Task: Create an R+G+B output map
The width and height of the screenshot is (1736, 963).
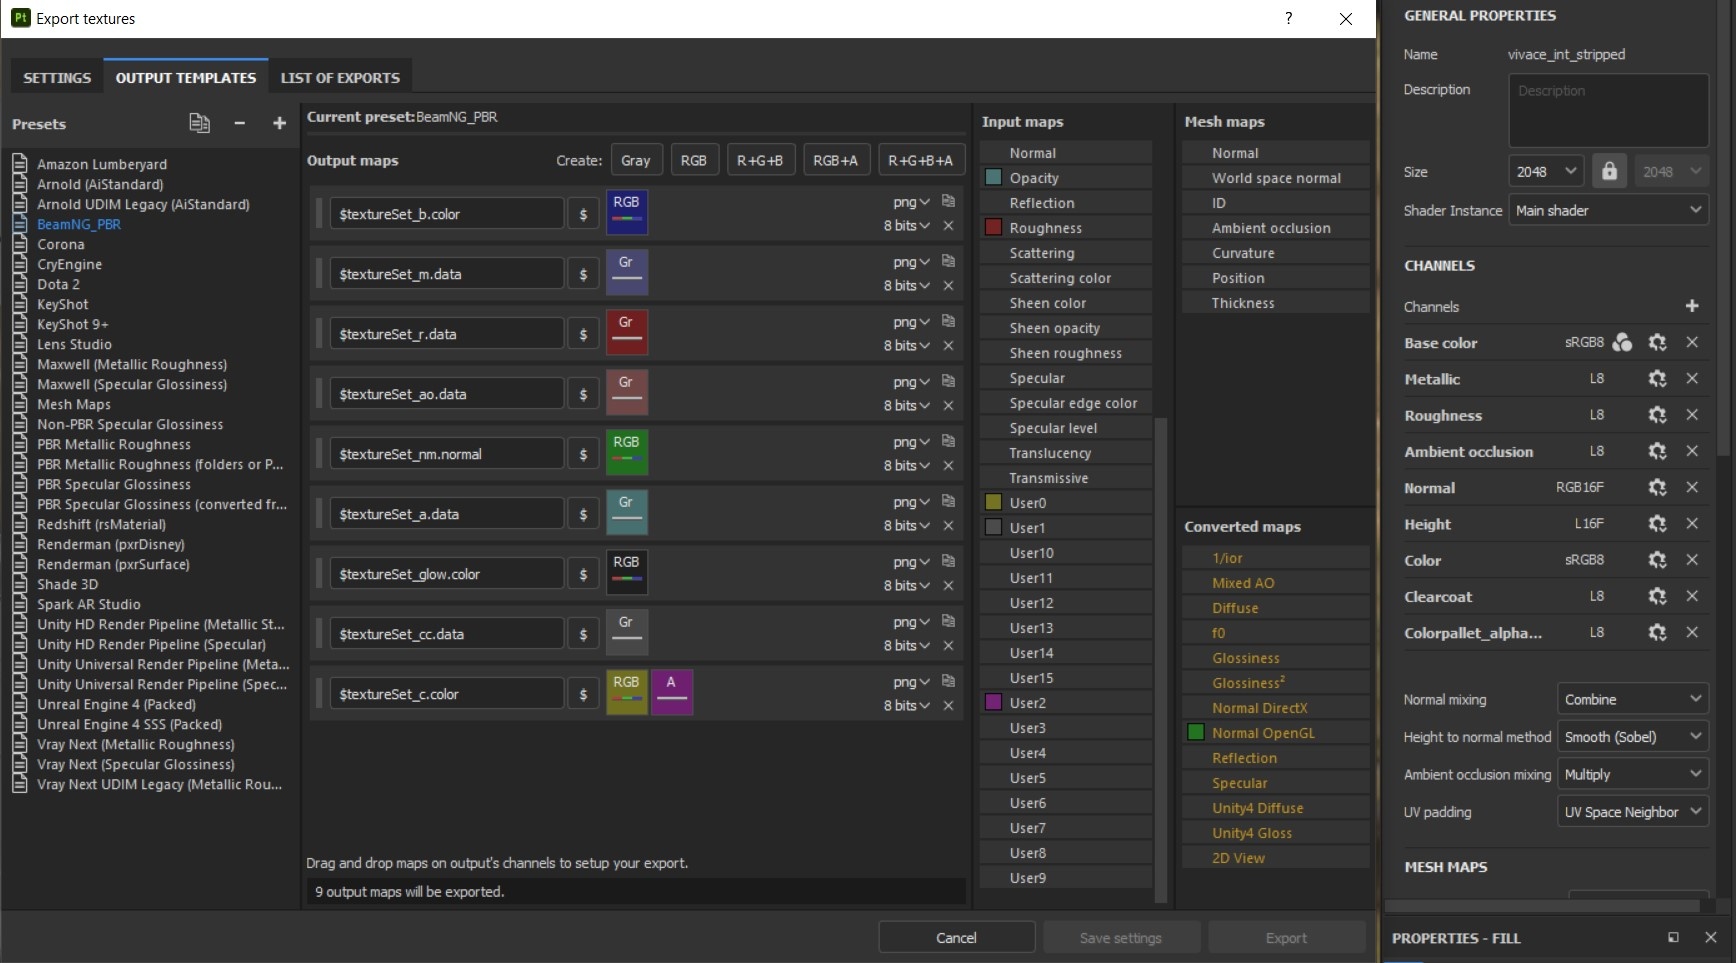Action: click(x=760, y=160)
